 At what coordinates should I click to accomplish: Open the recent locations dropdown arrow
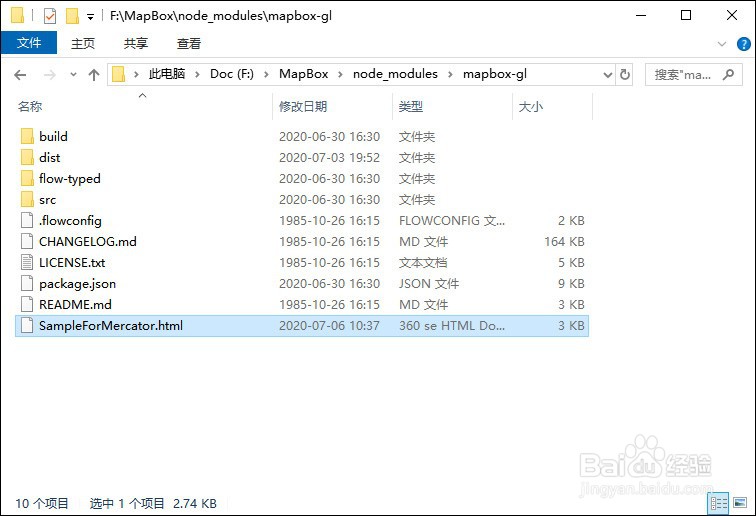[73, 75]
